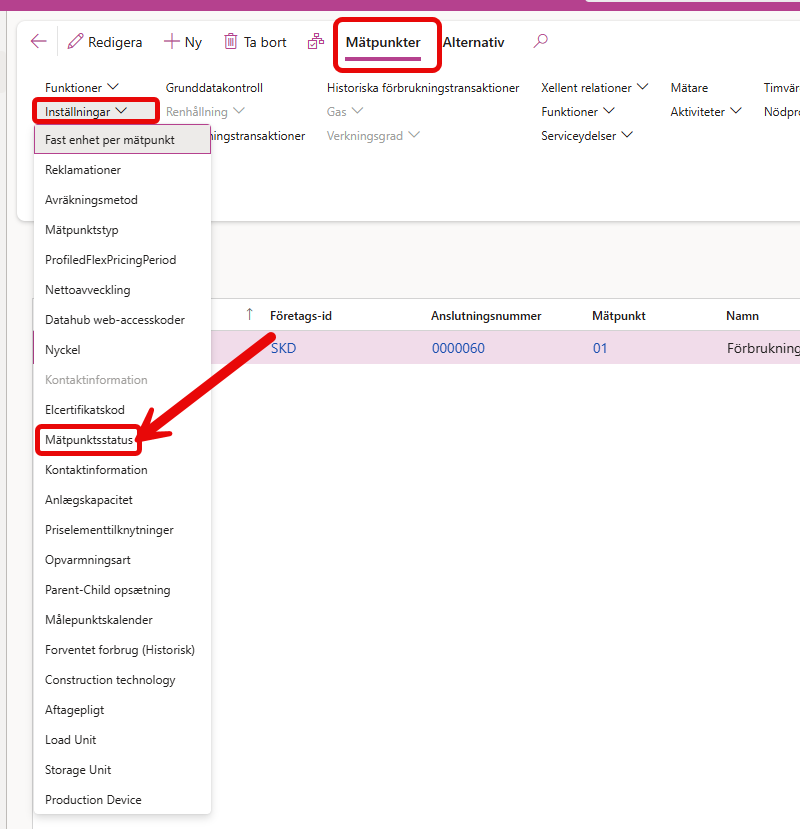Click the Ny plus icon
Screen dimensions: 800x829
point(171,42)
